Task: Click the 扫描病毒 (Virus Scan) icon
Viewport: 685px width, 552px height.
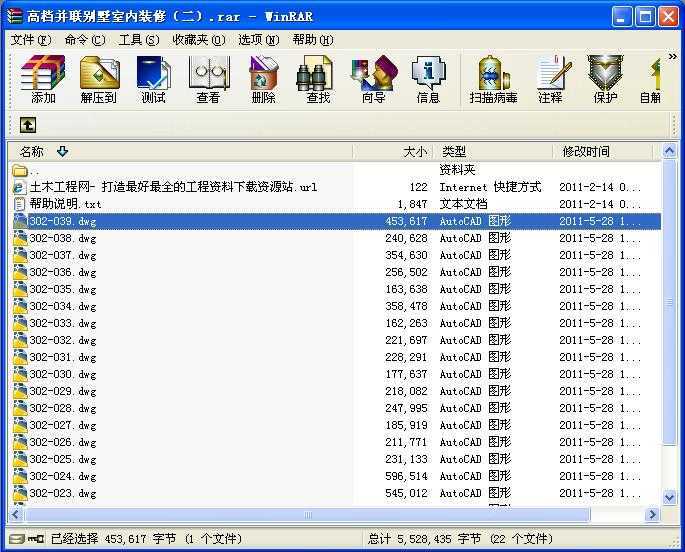Action: point(494,79)
